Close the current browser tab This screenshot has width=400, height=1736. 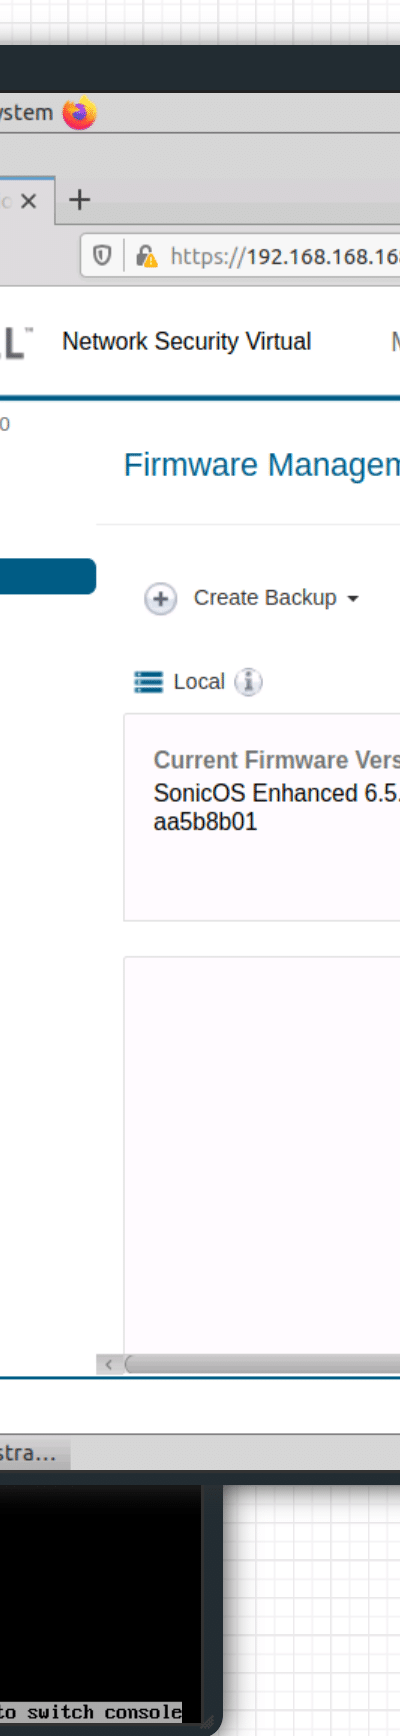(29, 201)
